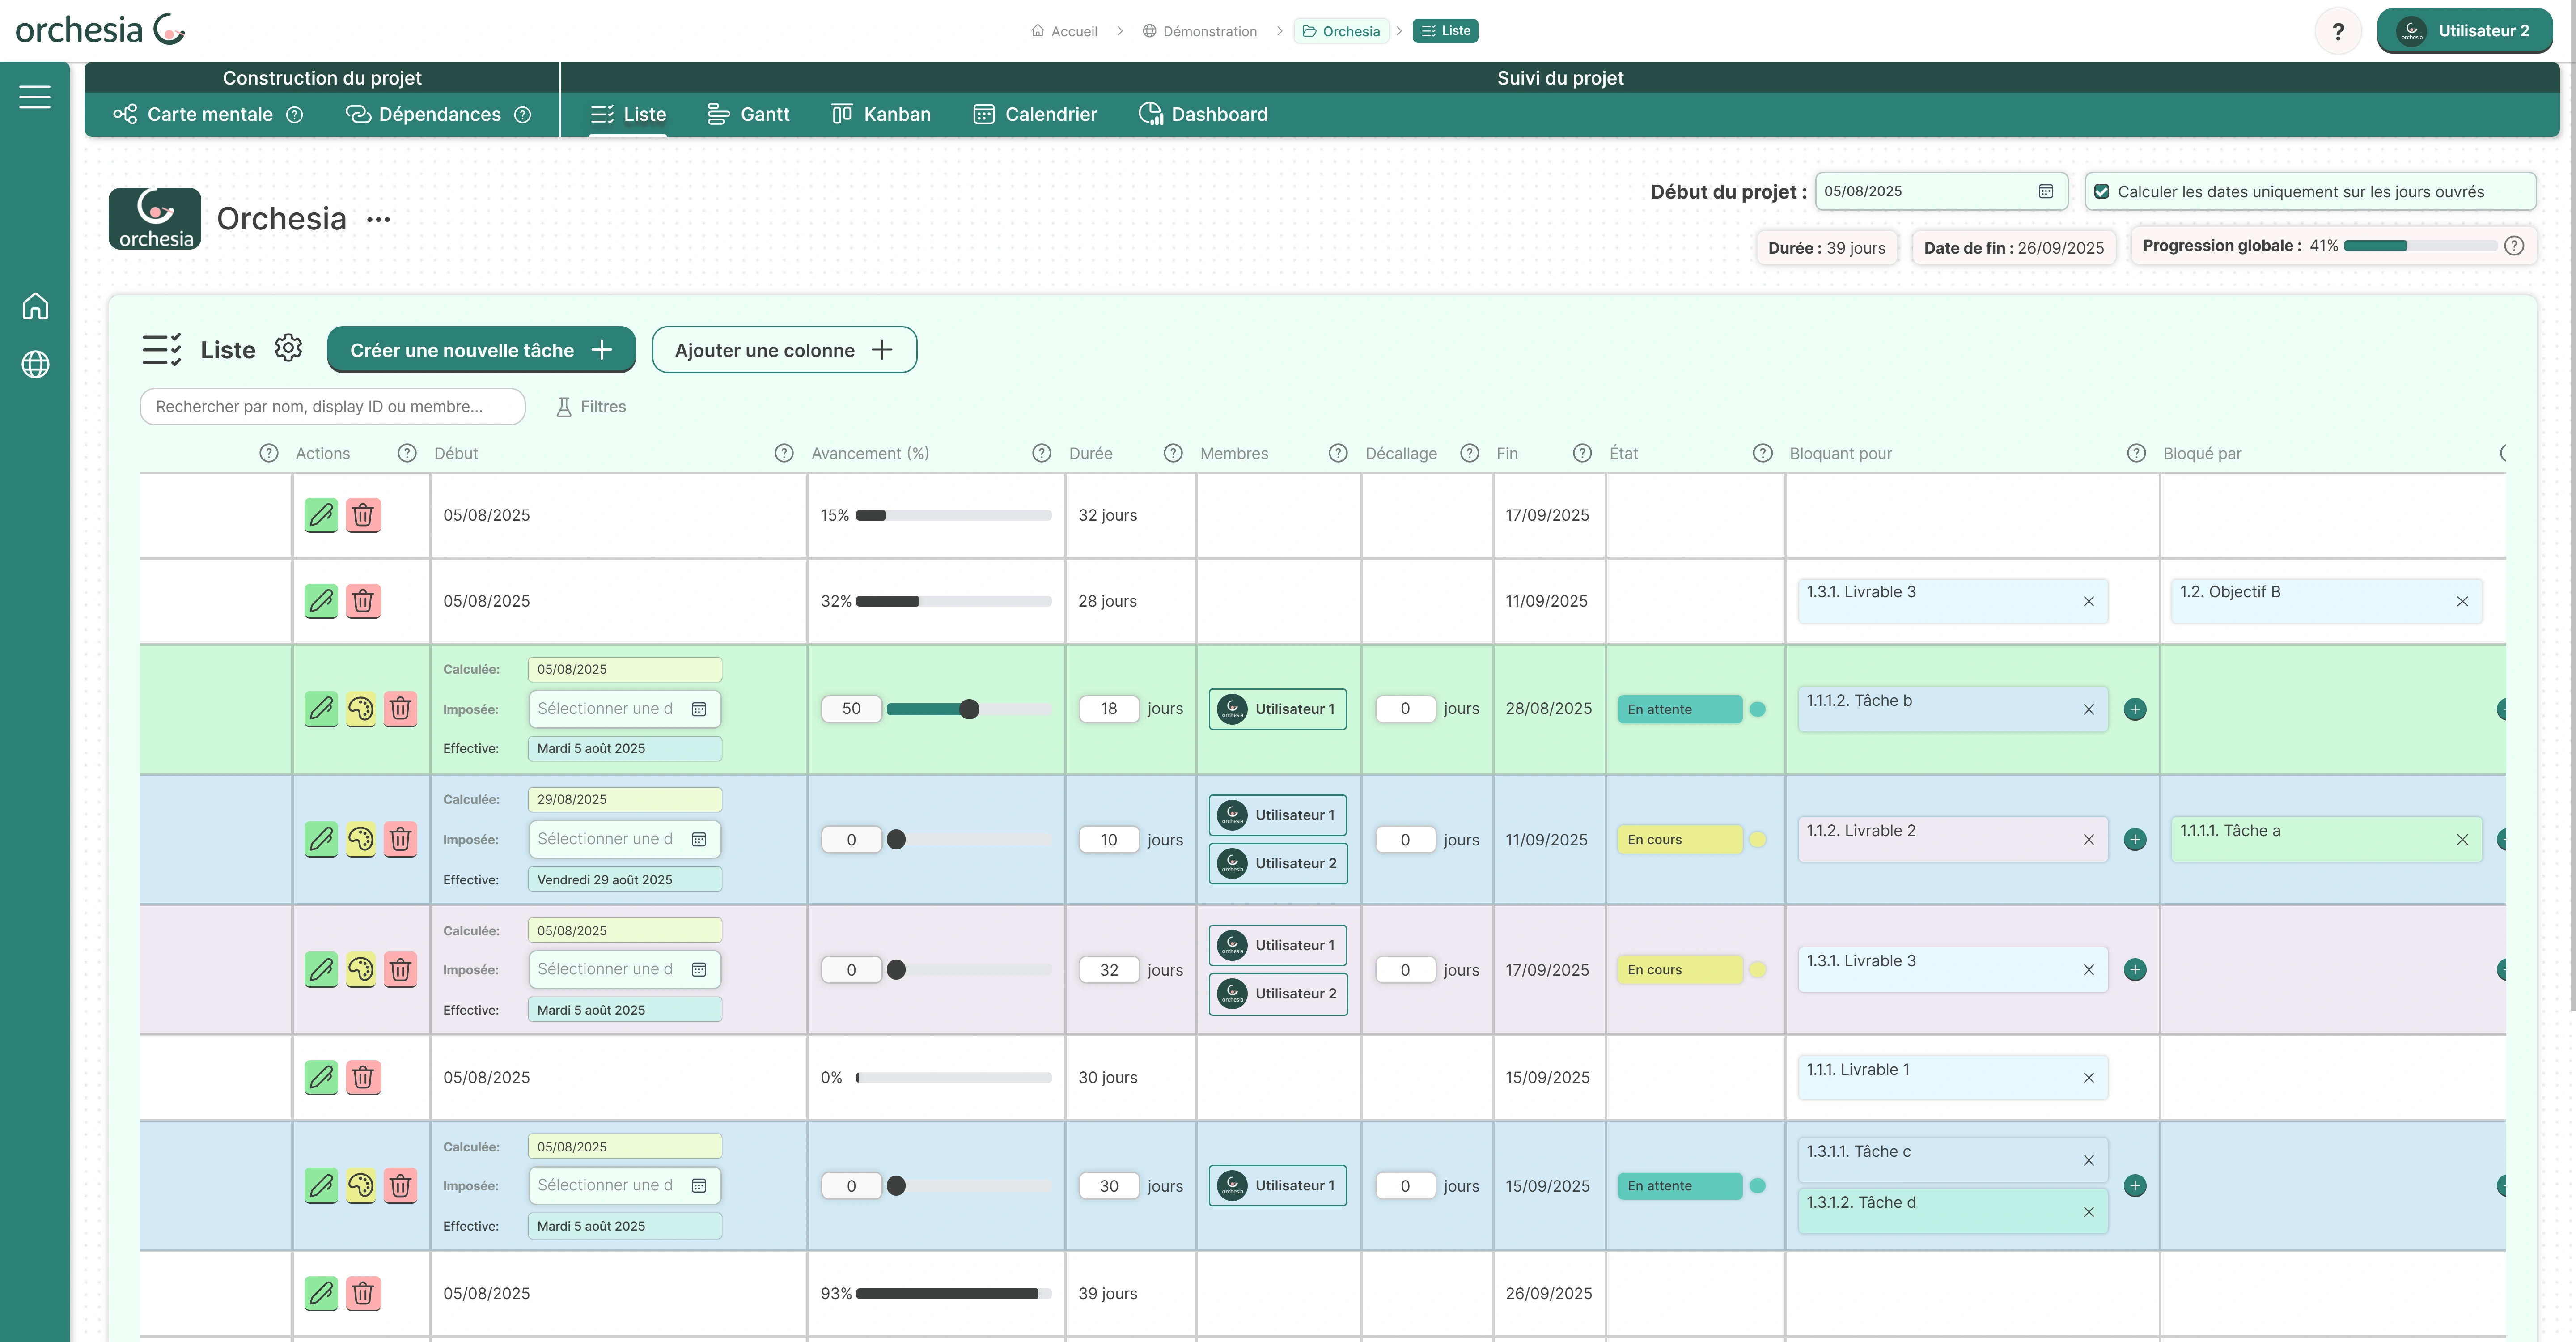Click the help icon next to Dépendances
Image resolution: width=2576 pixels, height=1342 pixels.
point(522,114)
